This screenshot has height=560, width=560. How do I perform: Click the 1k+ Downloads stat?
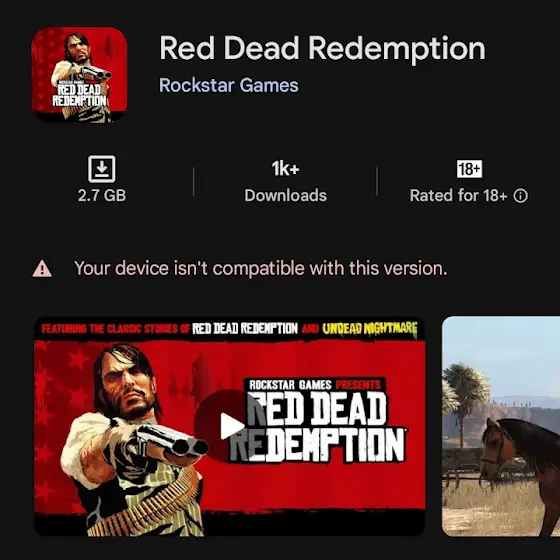click(285, 181)
